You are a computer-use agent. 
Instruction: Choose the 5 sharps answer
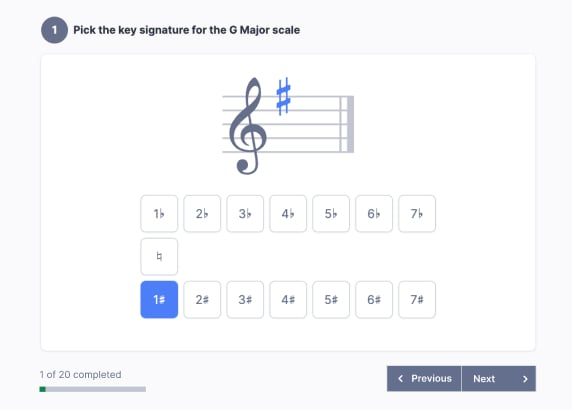(331, 299)
